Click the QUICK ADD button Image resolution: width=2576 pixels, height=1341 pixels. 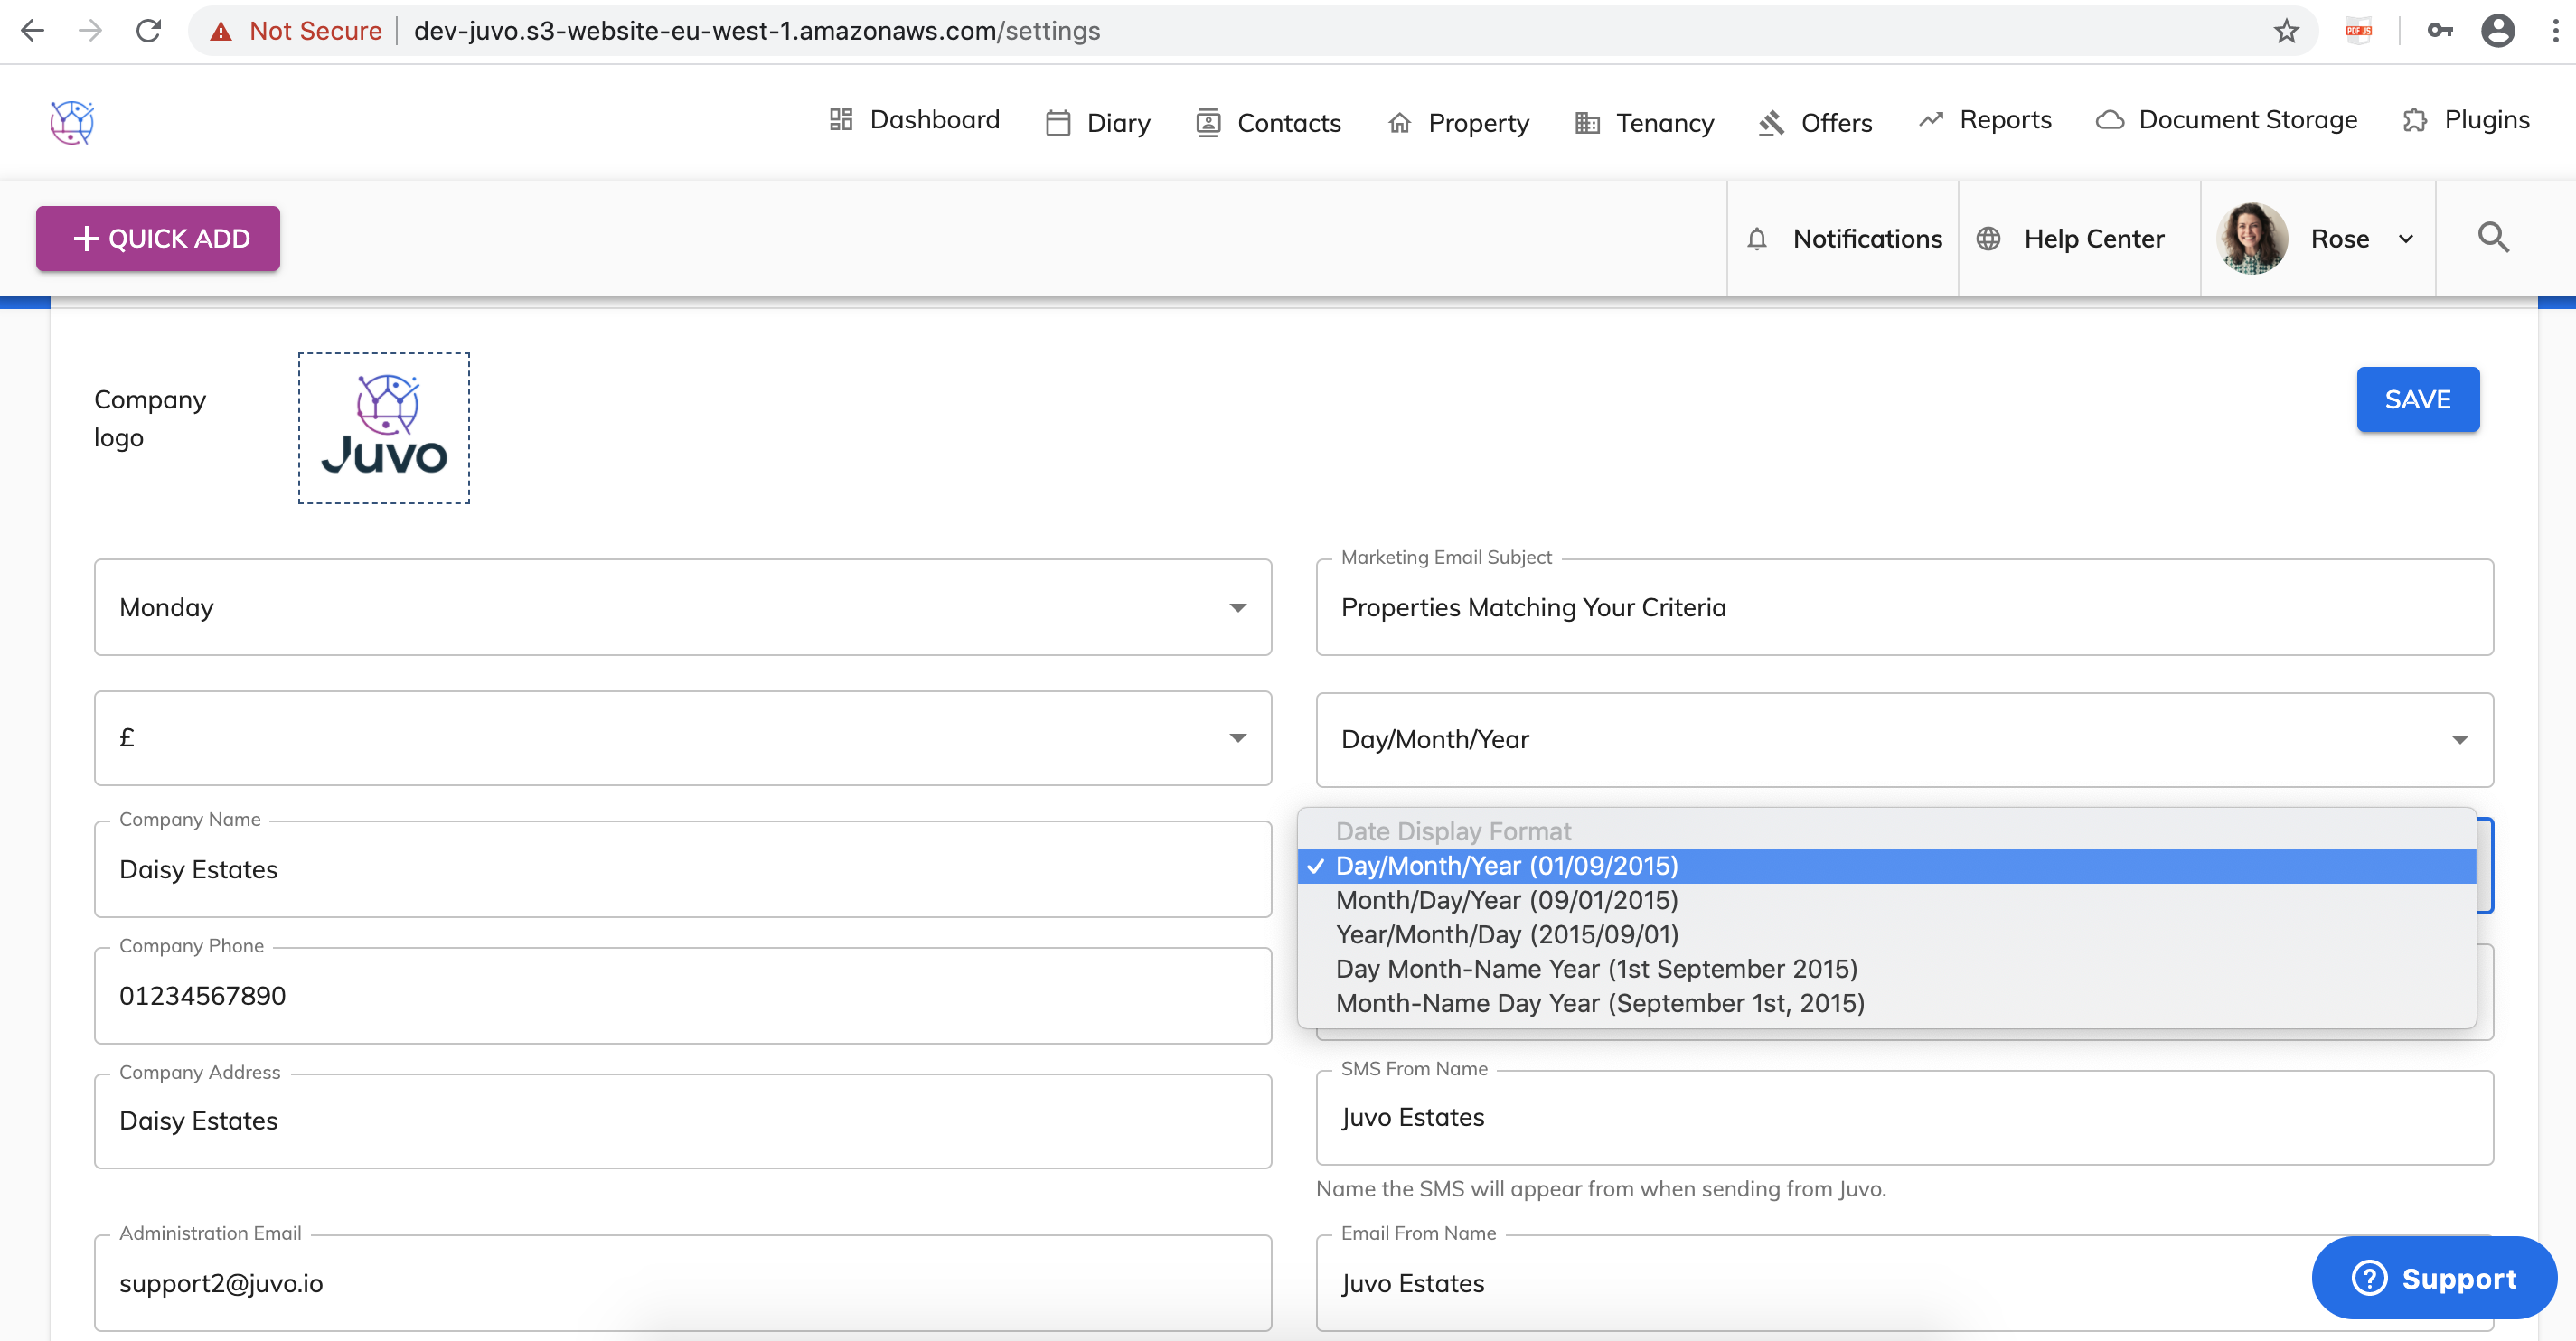pyautogui.click(x=158, y=238)
